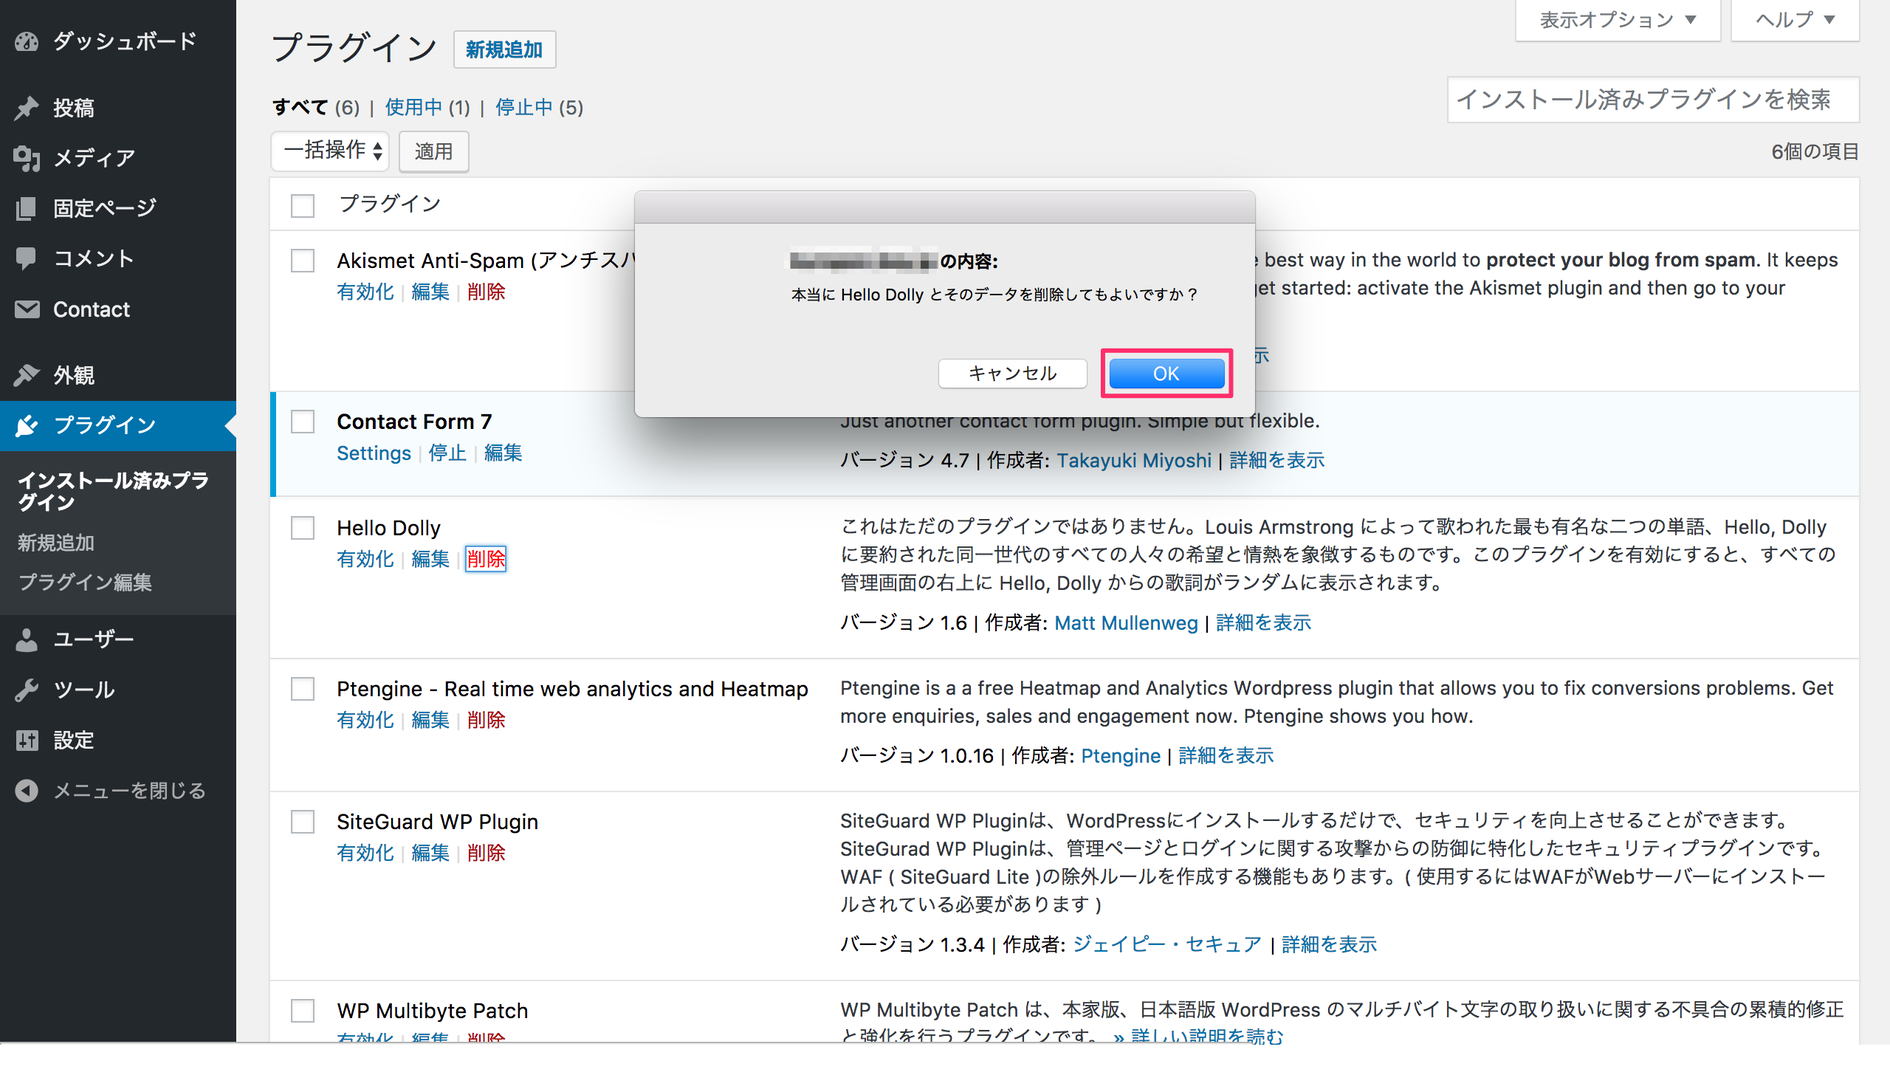The width and height of the screenshot is (1890, 1075).
Task: Click the Pages (固定ページ) icon
Action: [x=27, y=208]
